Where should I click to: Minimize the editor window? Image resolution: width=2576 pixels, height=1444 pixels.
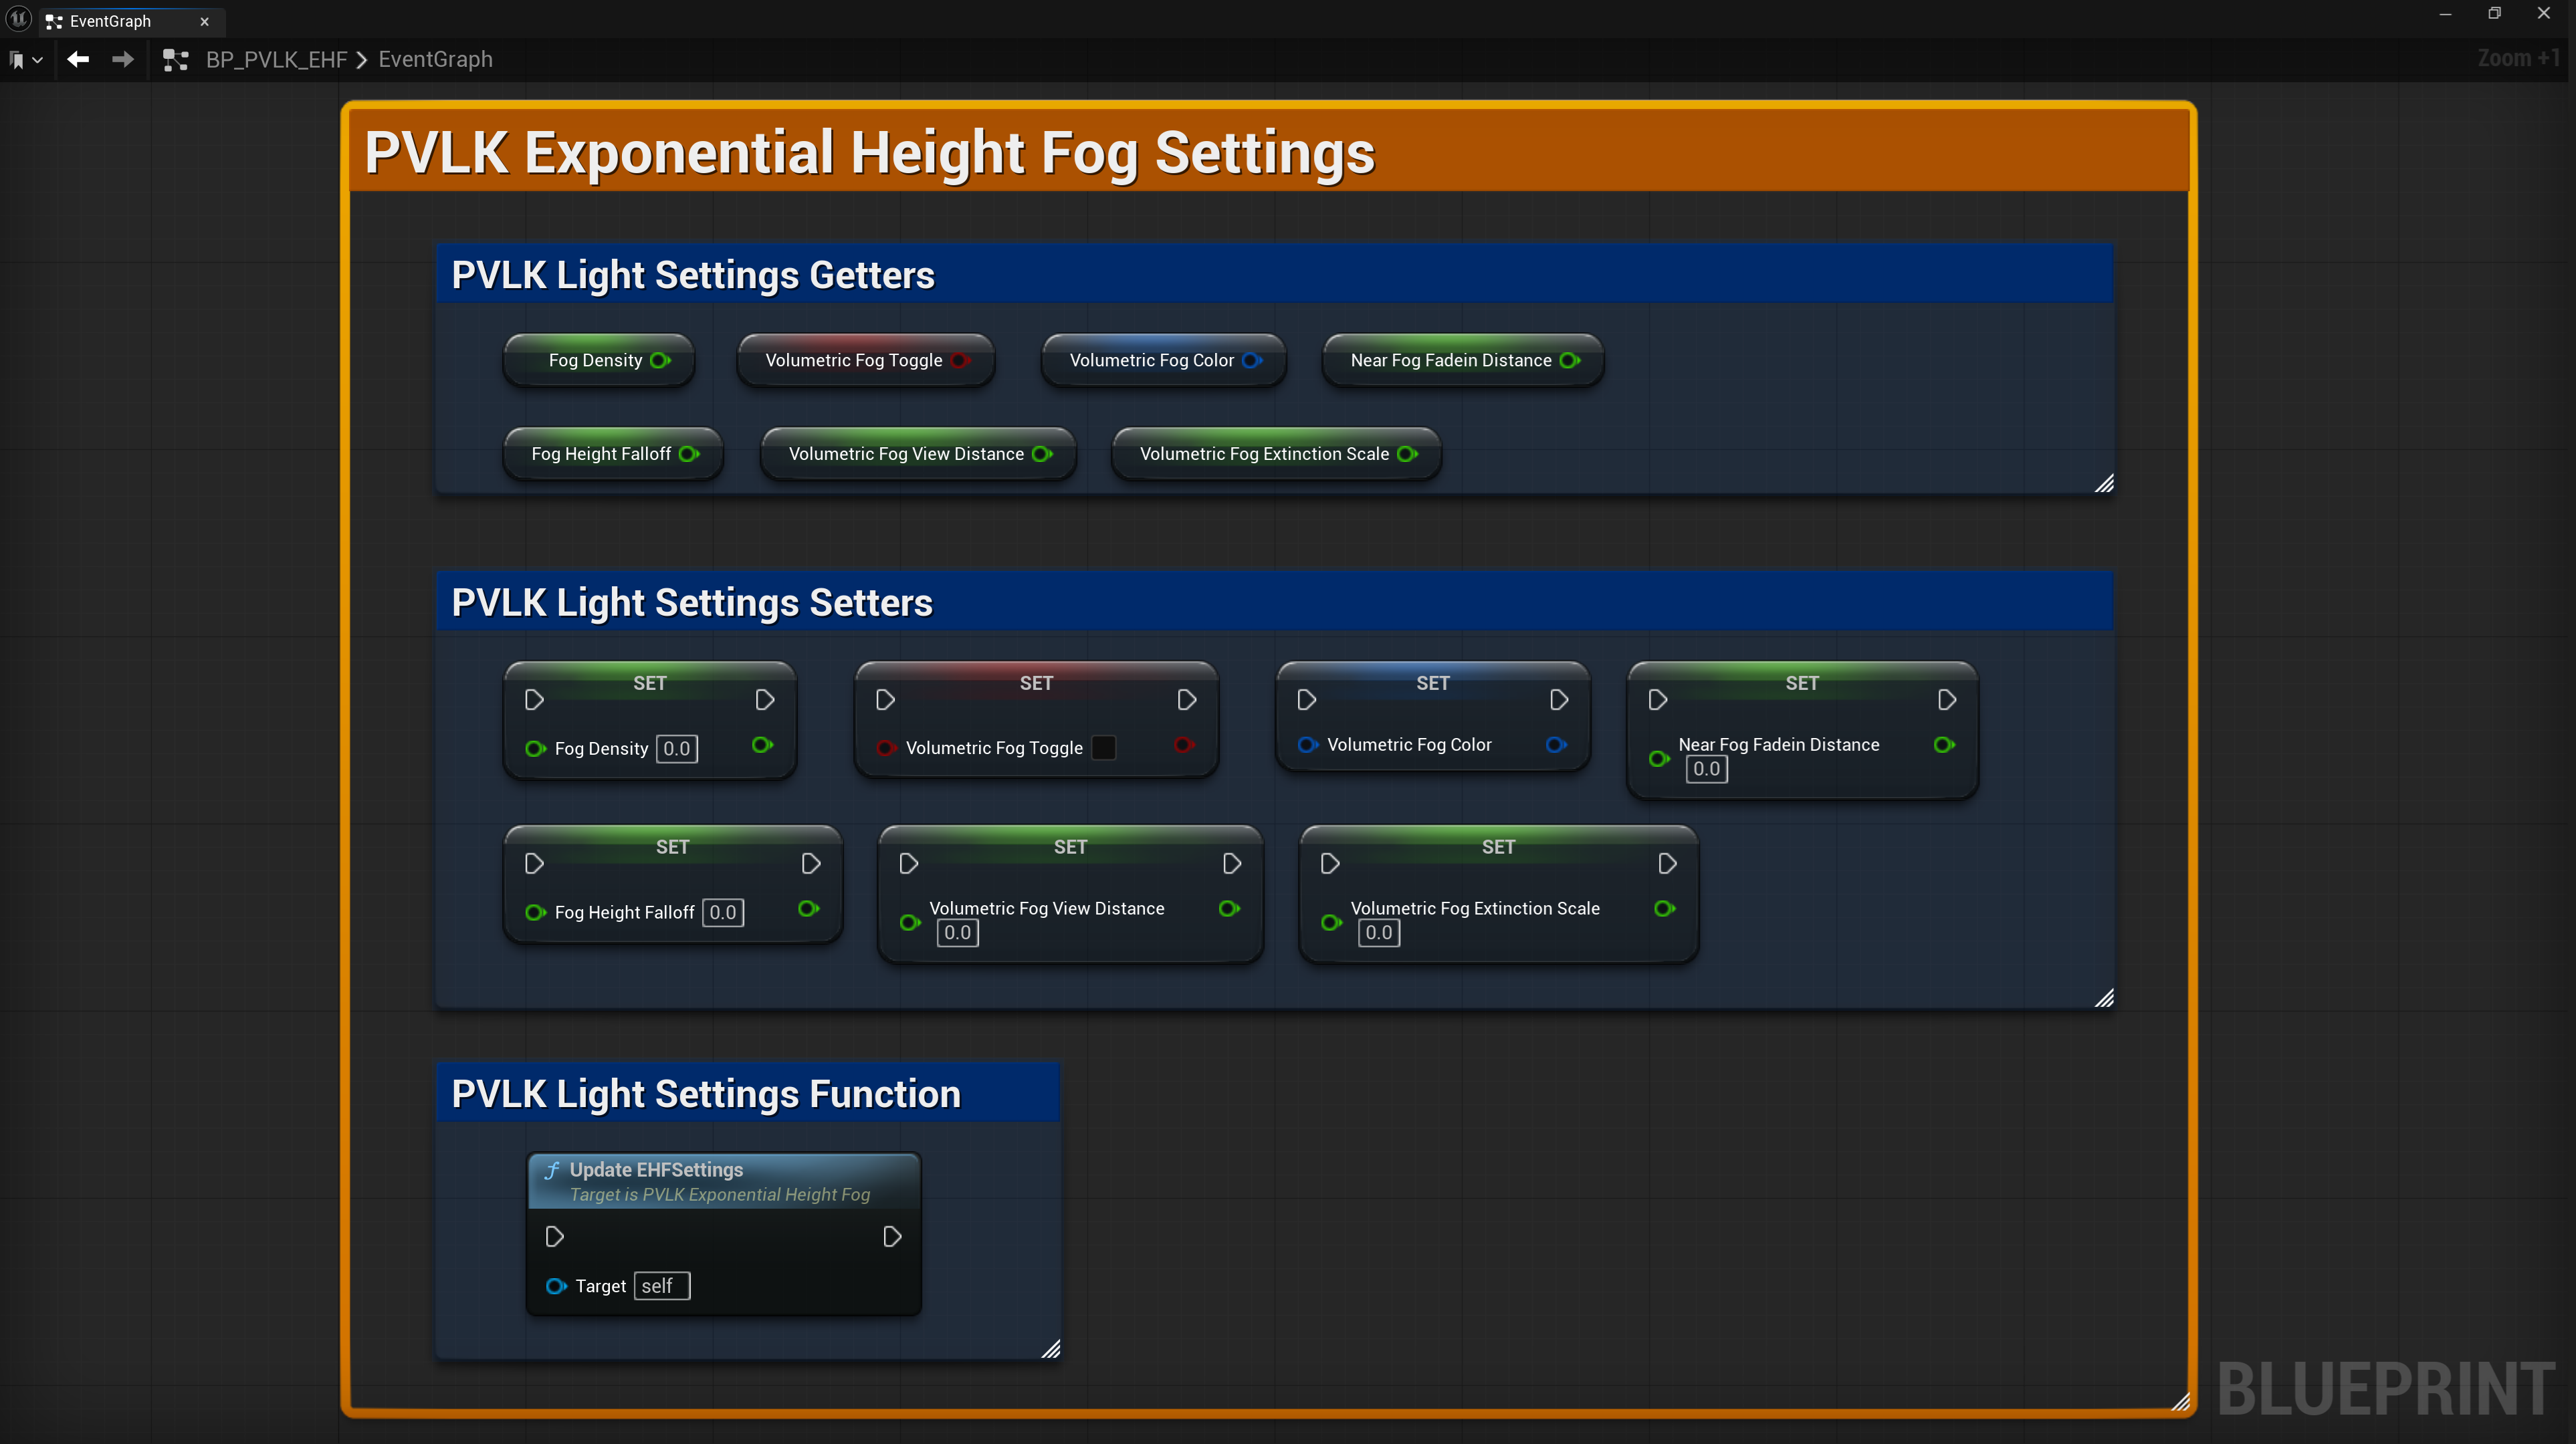[2445, 14]
